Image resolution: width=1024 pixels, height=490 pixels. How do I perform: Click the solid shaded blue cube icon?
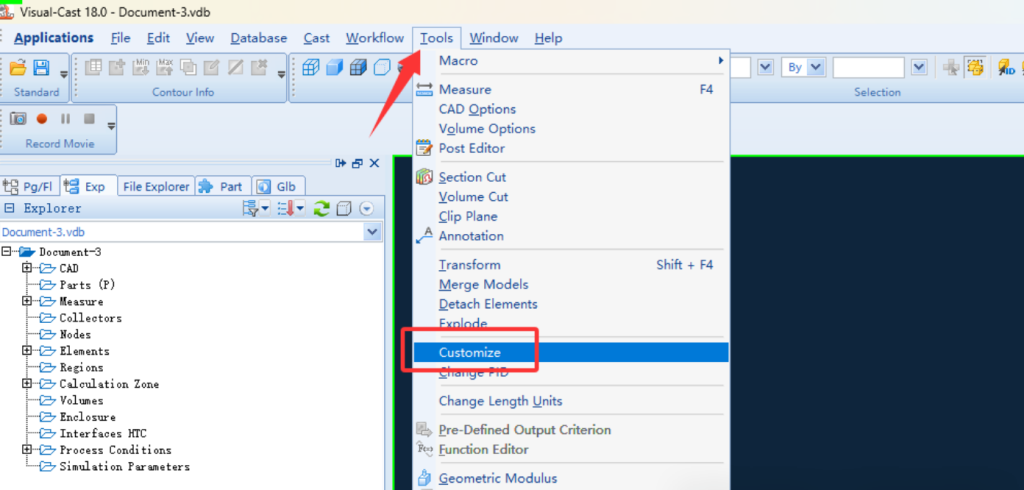tap(334, 68)
